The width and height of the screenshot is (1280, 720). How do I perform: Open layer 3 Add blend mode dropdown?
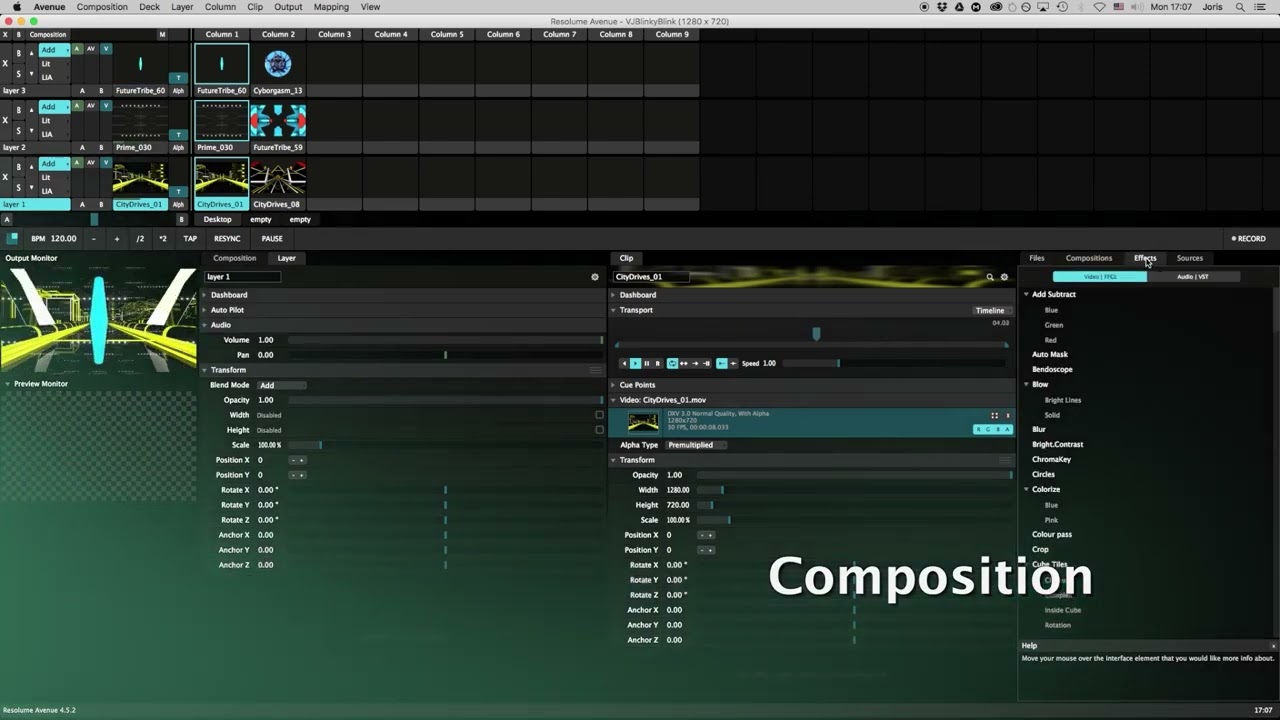(x=54, y=50)
